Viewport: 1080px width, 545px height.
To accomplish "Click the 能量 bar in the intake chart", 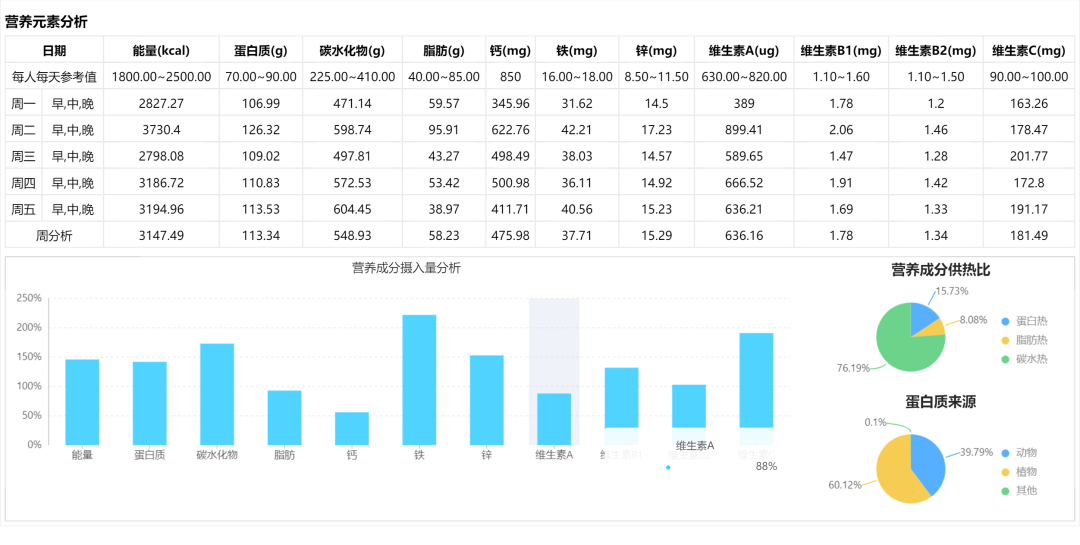I will pos(82,402).
